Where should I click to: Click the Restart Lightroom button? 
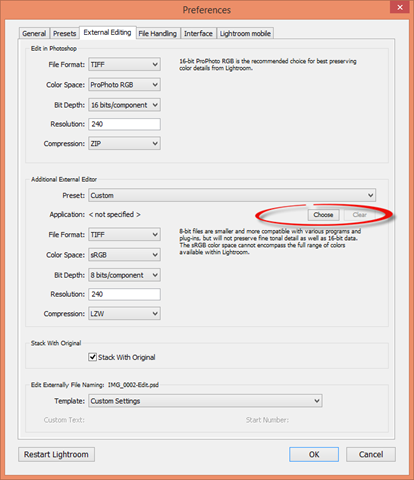56,454
